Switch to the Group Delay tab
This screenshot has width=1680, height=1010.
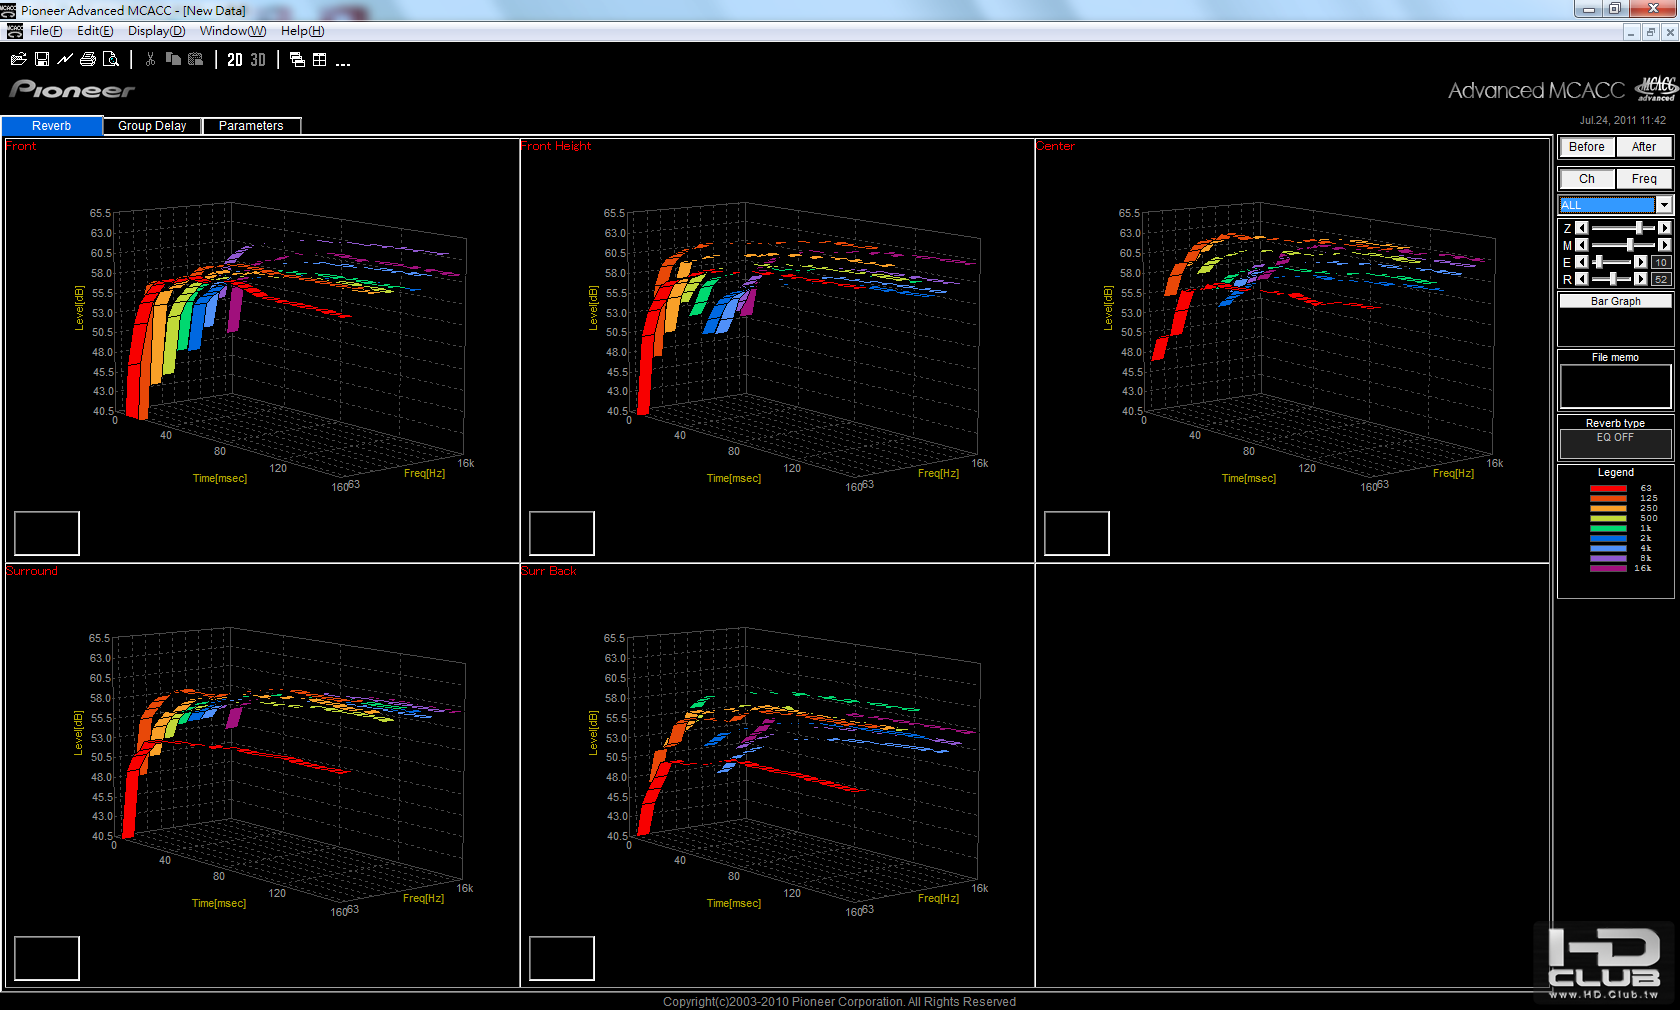[152, 126]
